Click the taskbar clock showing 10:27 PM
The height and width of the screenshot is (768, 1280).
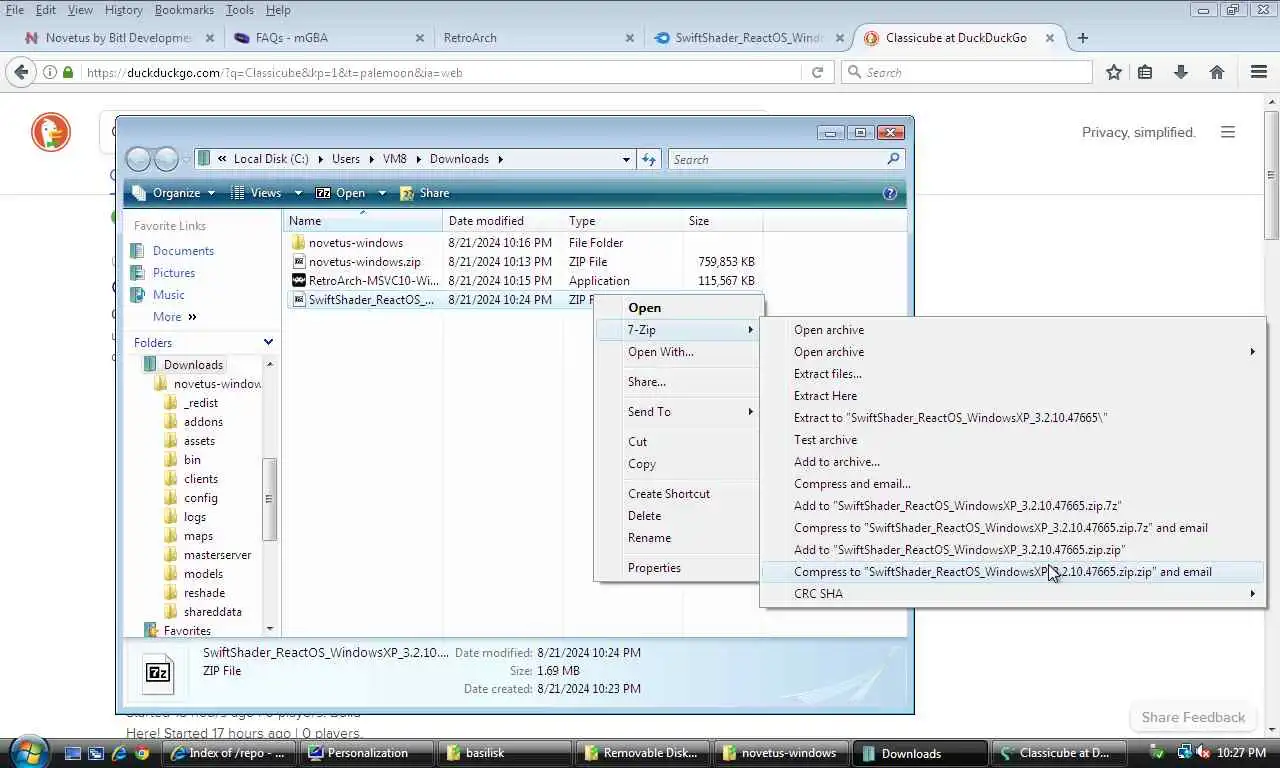pos(1241,753)
